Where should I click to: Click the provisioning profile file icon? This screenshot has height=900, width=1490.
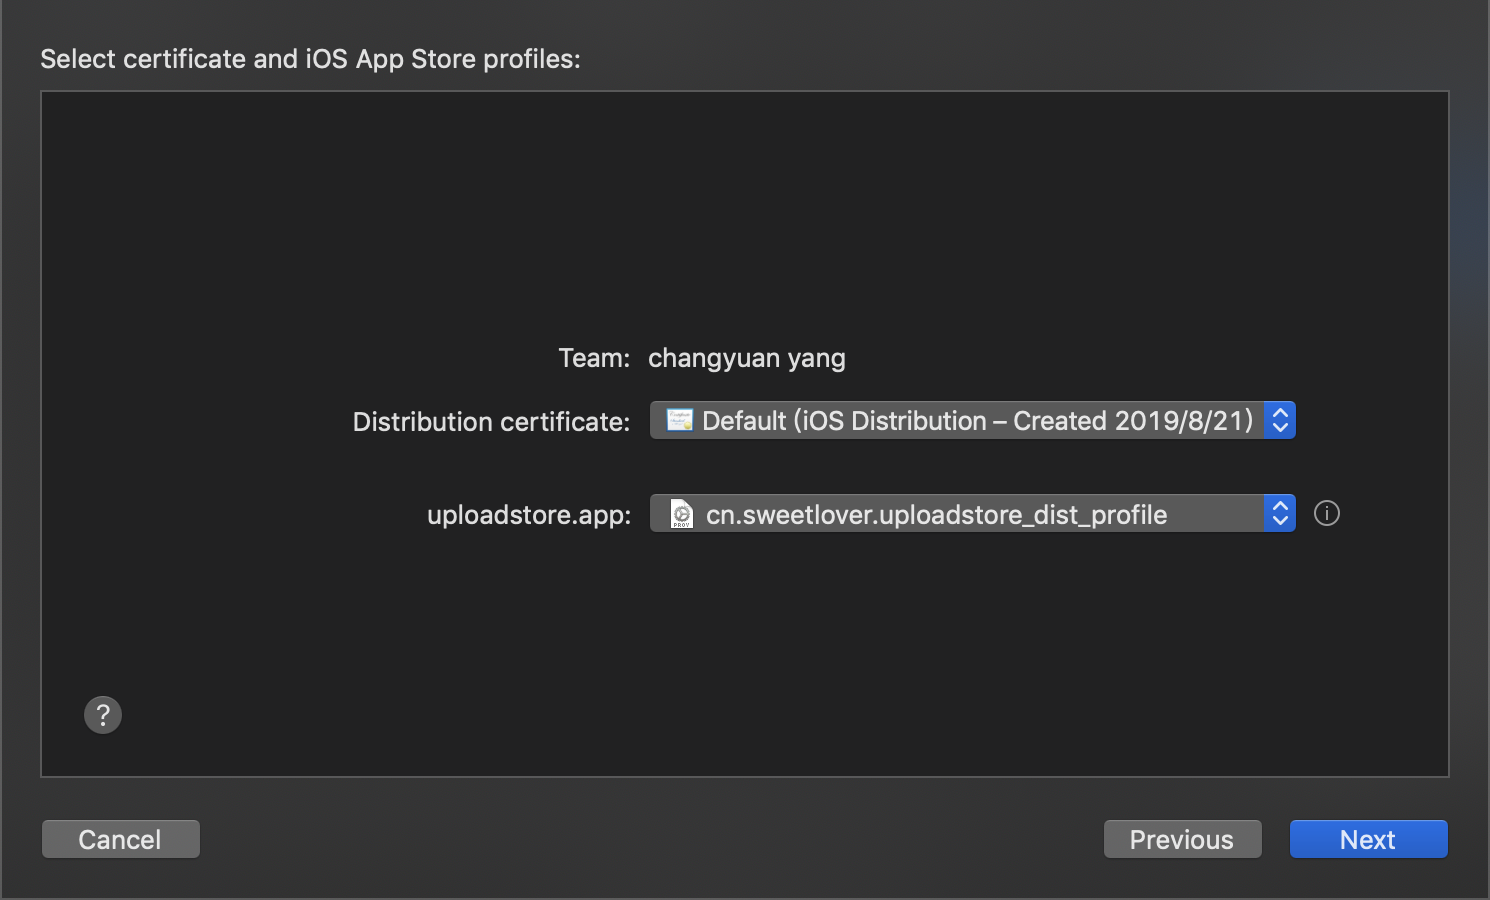coord(681,514)
